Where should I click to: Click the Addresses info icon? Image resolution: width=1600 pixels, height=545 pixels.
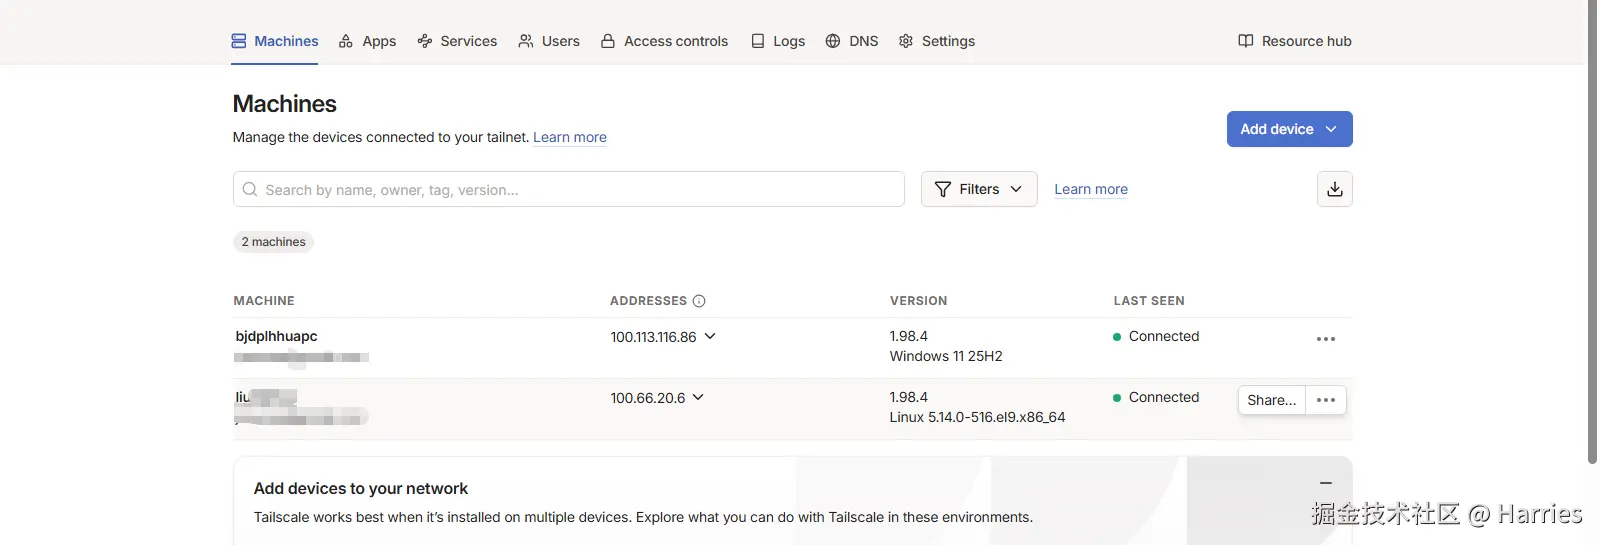point(699,301)
